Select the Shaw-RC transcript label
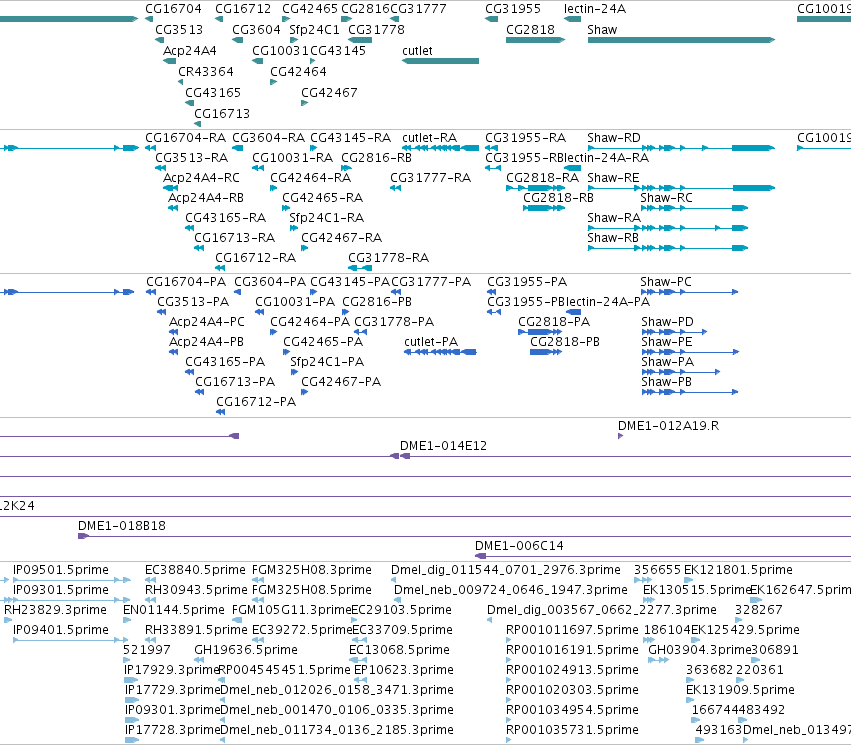This screenshot has height=745, width=851. tap(666, 198)
